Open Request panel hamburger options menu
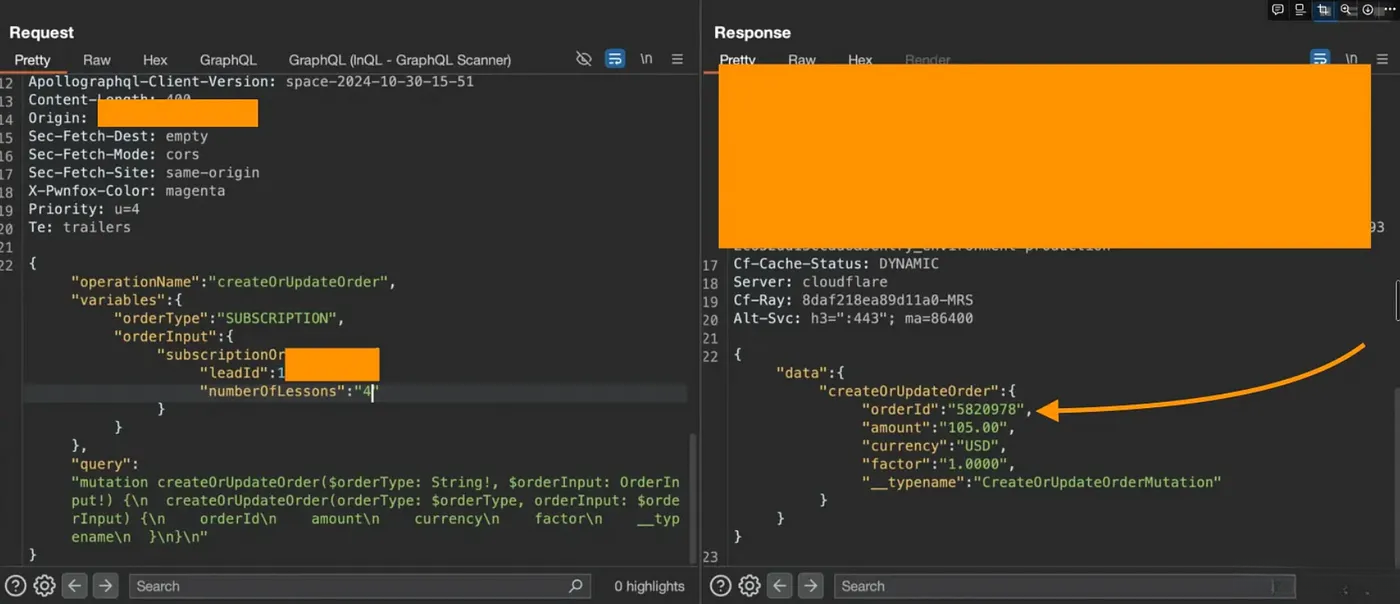The image size is (1400, 604). 677,59
